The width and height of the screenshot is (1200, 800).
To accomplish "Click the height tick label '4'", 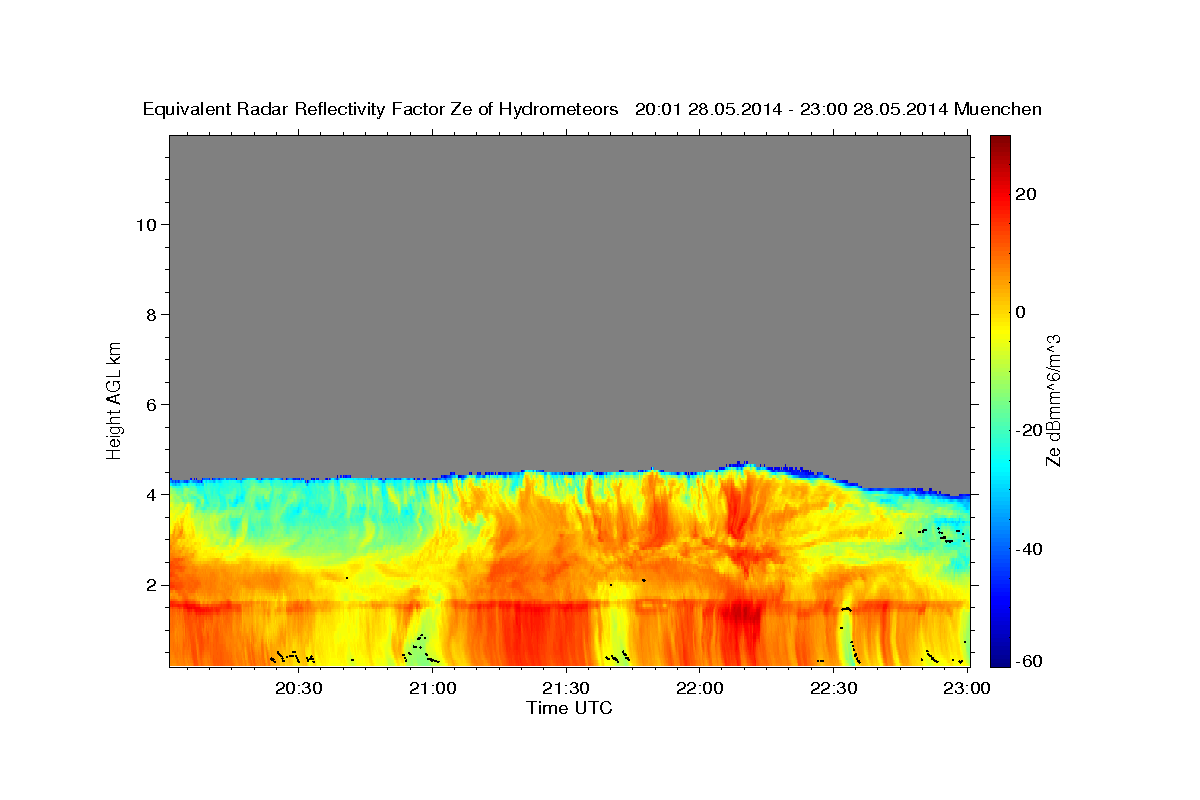I will pyautogui.click(x=152, y=495).
